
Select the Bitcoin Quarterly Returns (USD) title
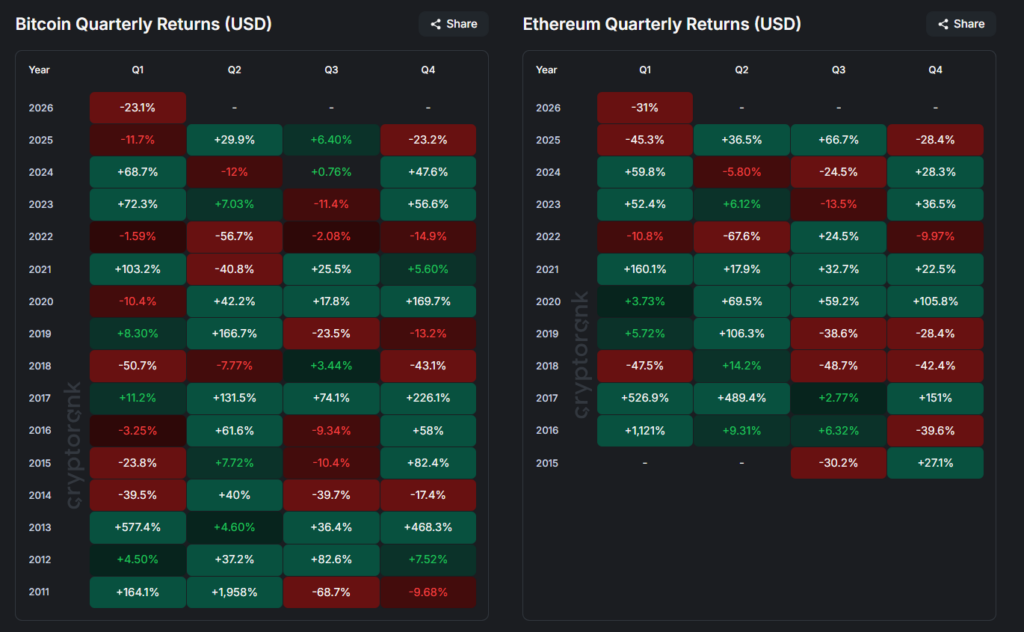click(143, 24)
